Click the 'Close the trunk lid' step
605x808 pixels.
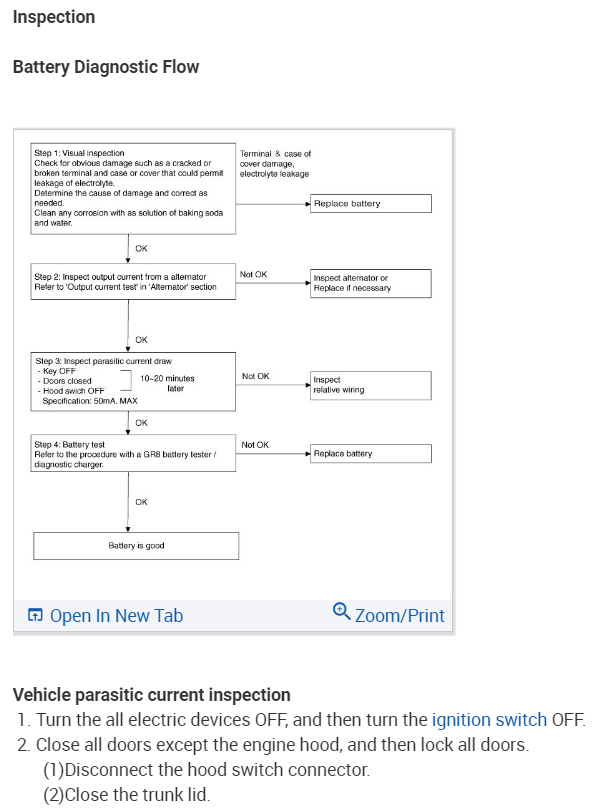point(127,795)
